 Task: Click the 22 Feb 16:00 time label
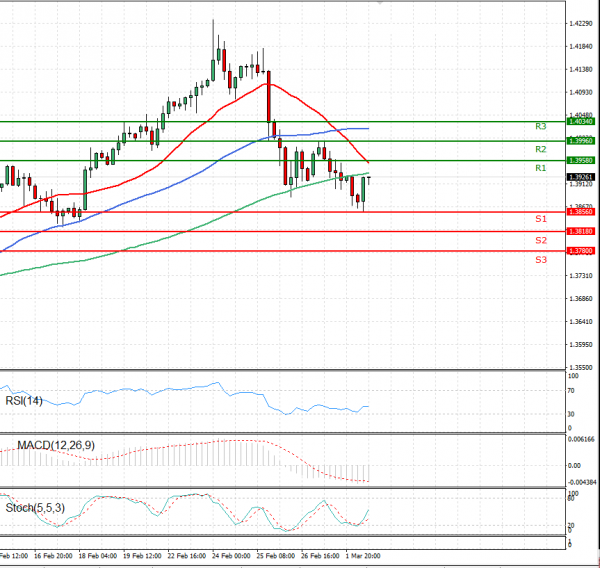187,556
